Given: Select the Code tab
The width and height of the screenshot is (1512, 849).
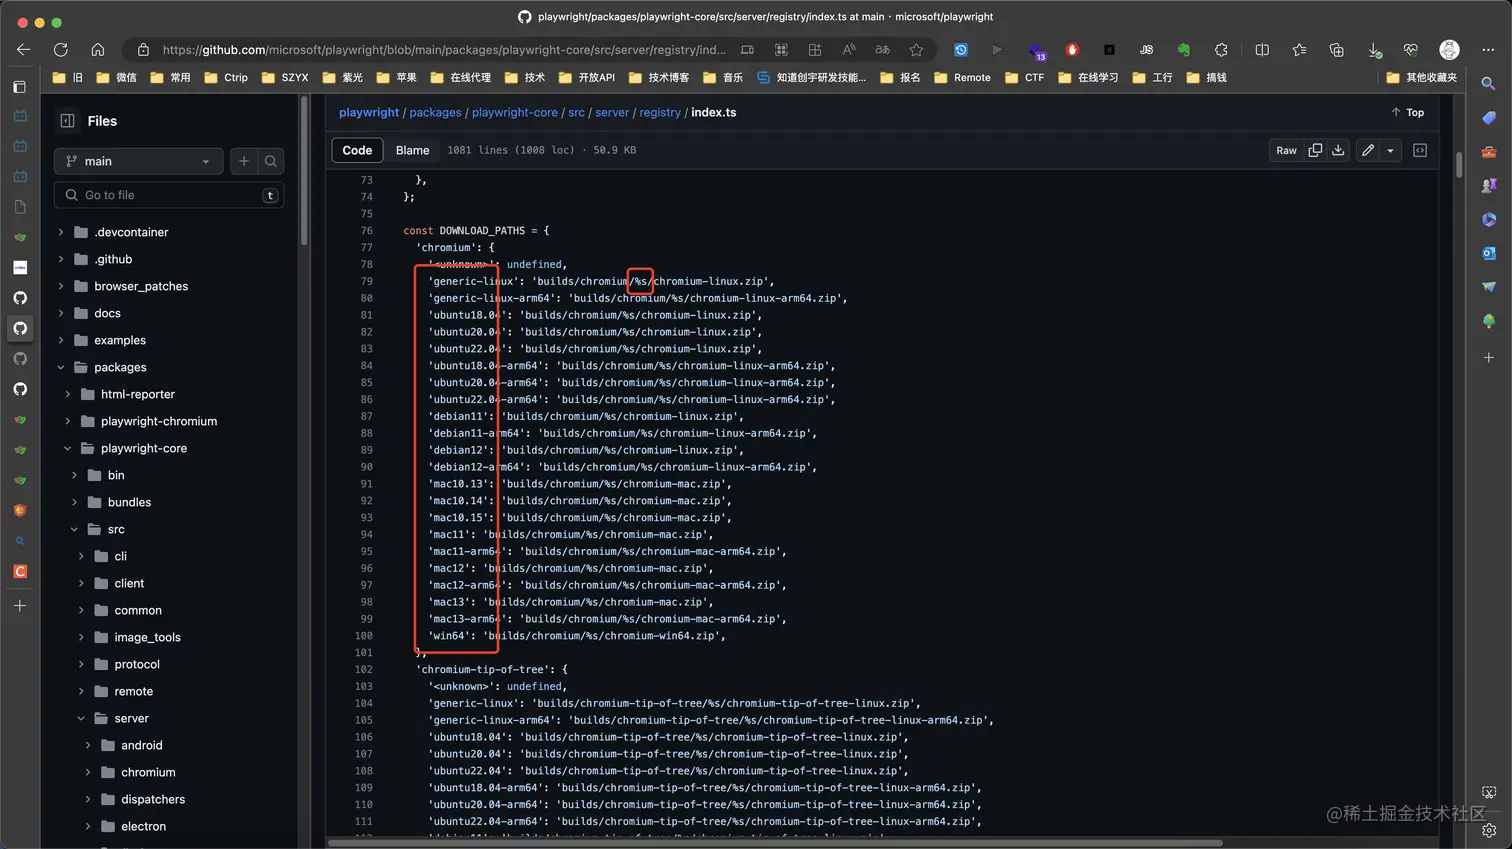Looking at the screenshot, I should (x=357, y=150).
